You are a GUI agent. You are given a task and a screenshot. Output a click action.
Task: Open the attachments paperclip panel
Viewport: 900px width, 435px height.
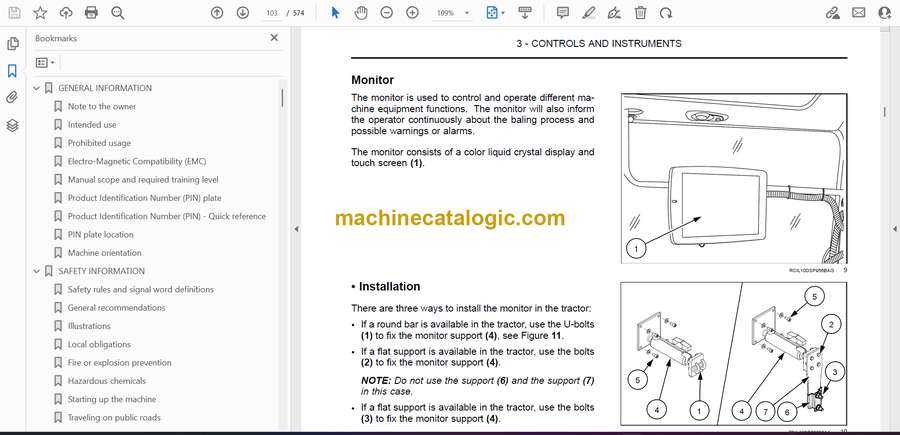pos(13,98)
